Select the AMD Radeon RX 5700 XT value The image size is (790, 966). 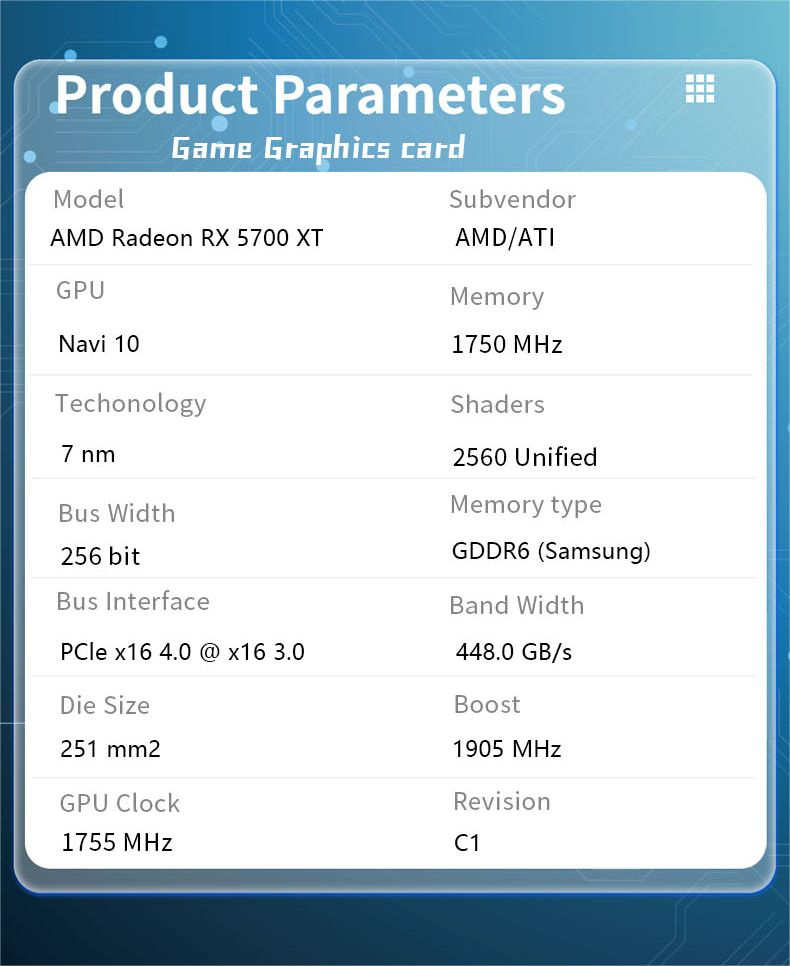click(187, 238)
